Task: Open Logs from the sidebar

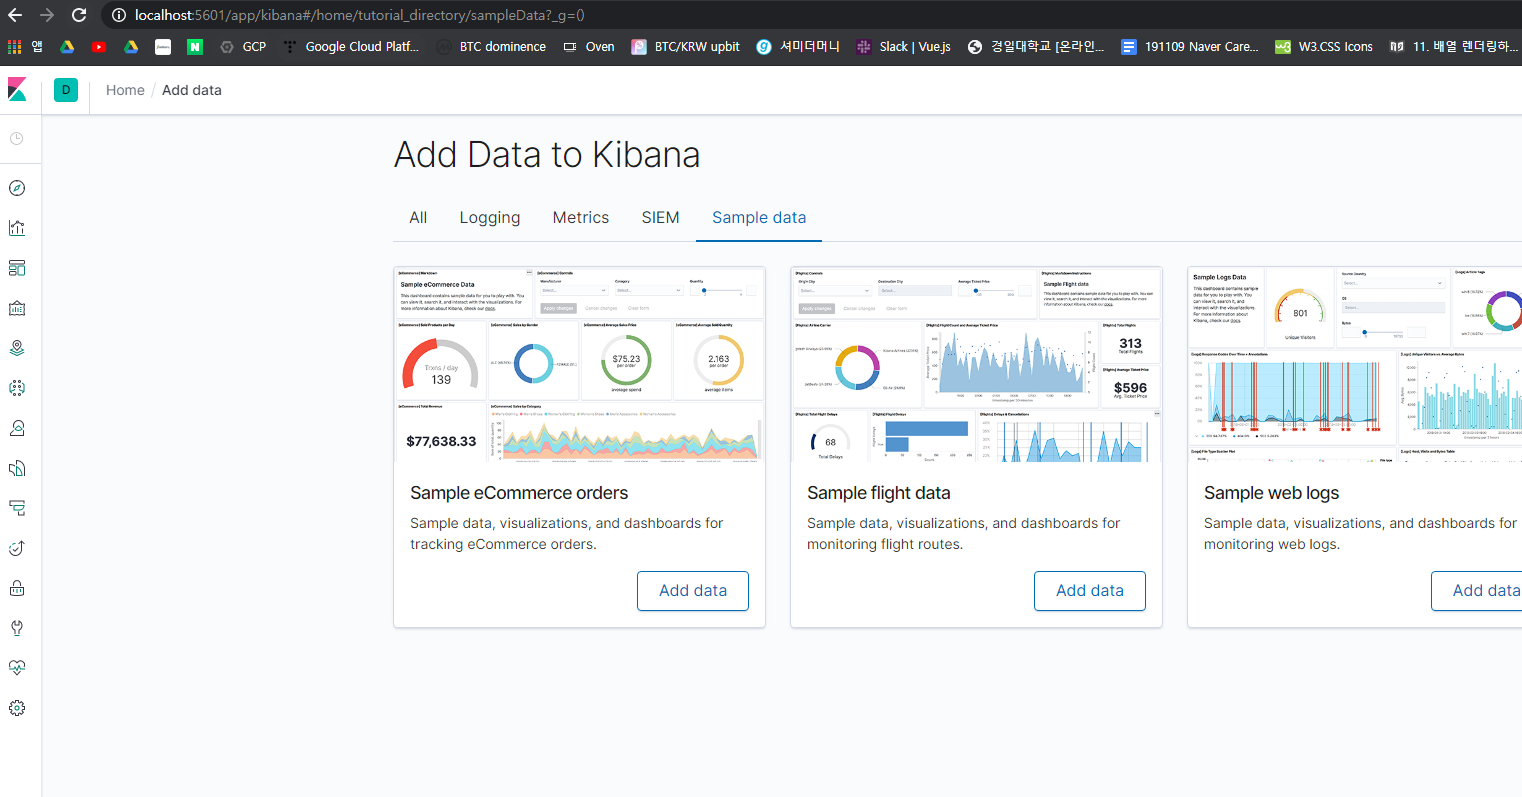Action: pyautogui.click(x=17, y=468)
